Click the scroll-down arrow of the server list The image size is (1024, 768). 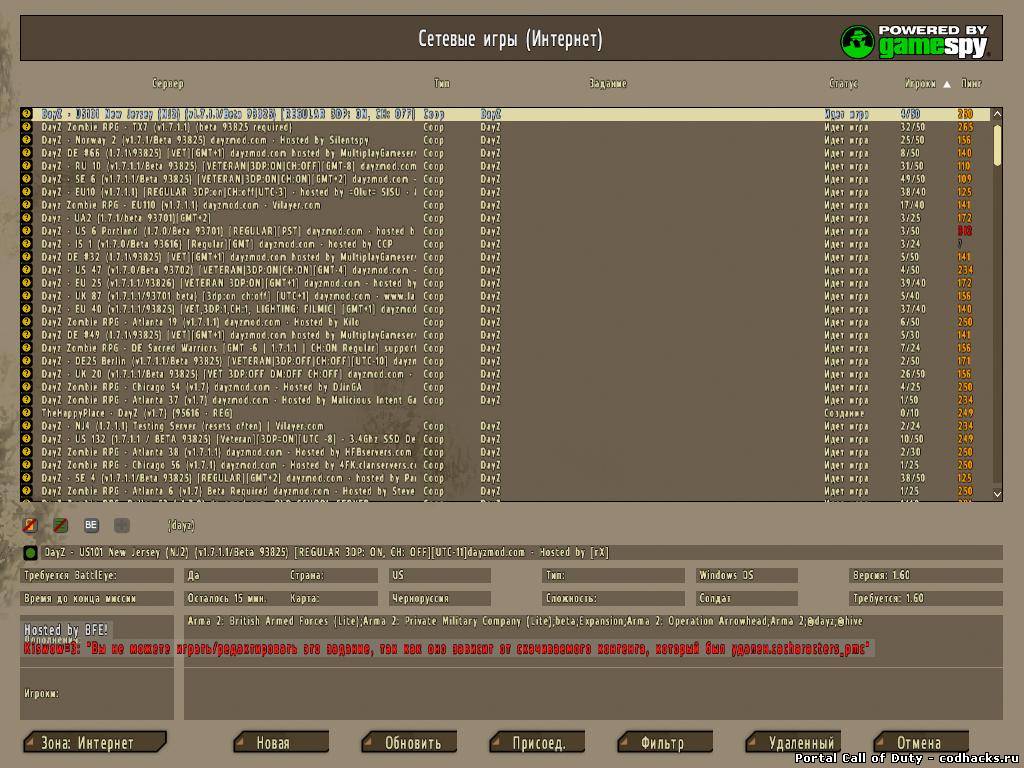coord(997,494)
